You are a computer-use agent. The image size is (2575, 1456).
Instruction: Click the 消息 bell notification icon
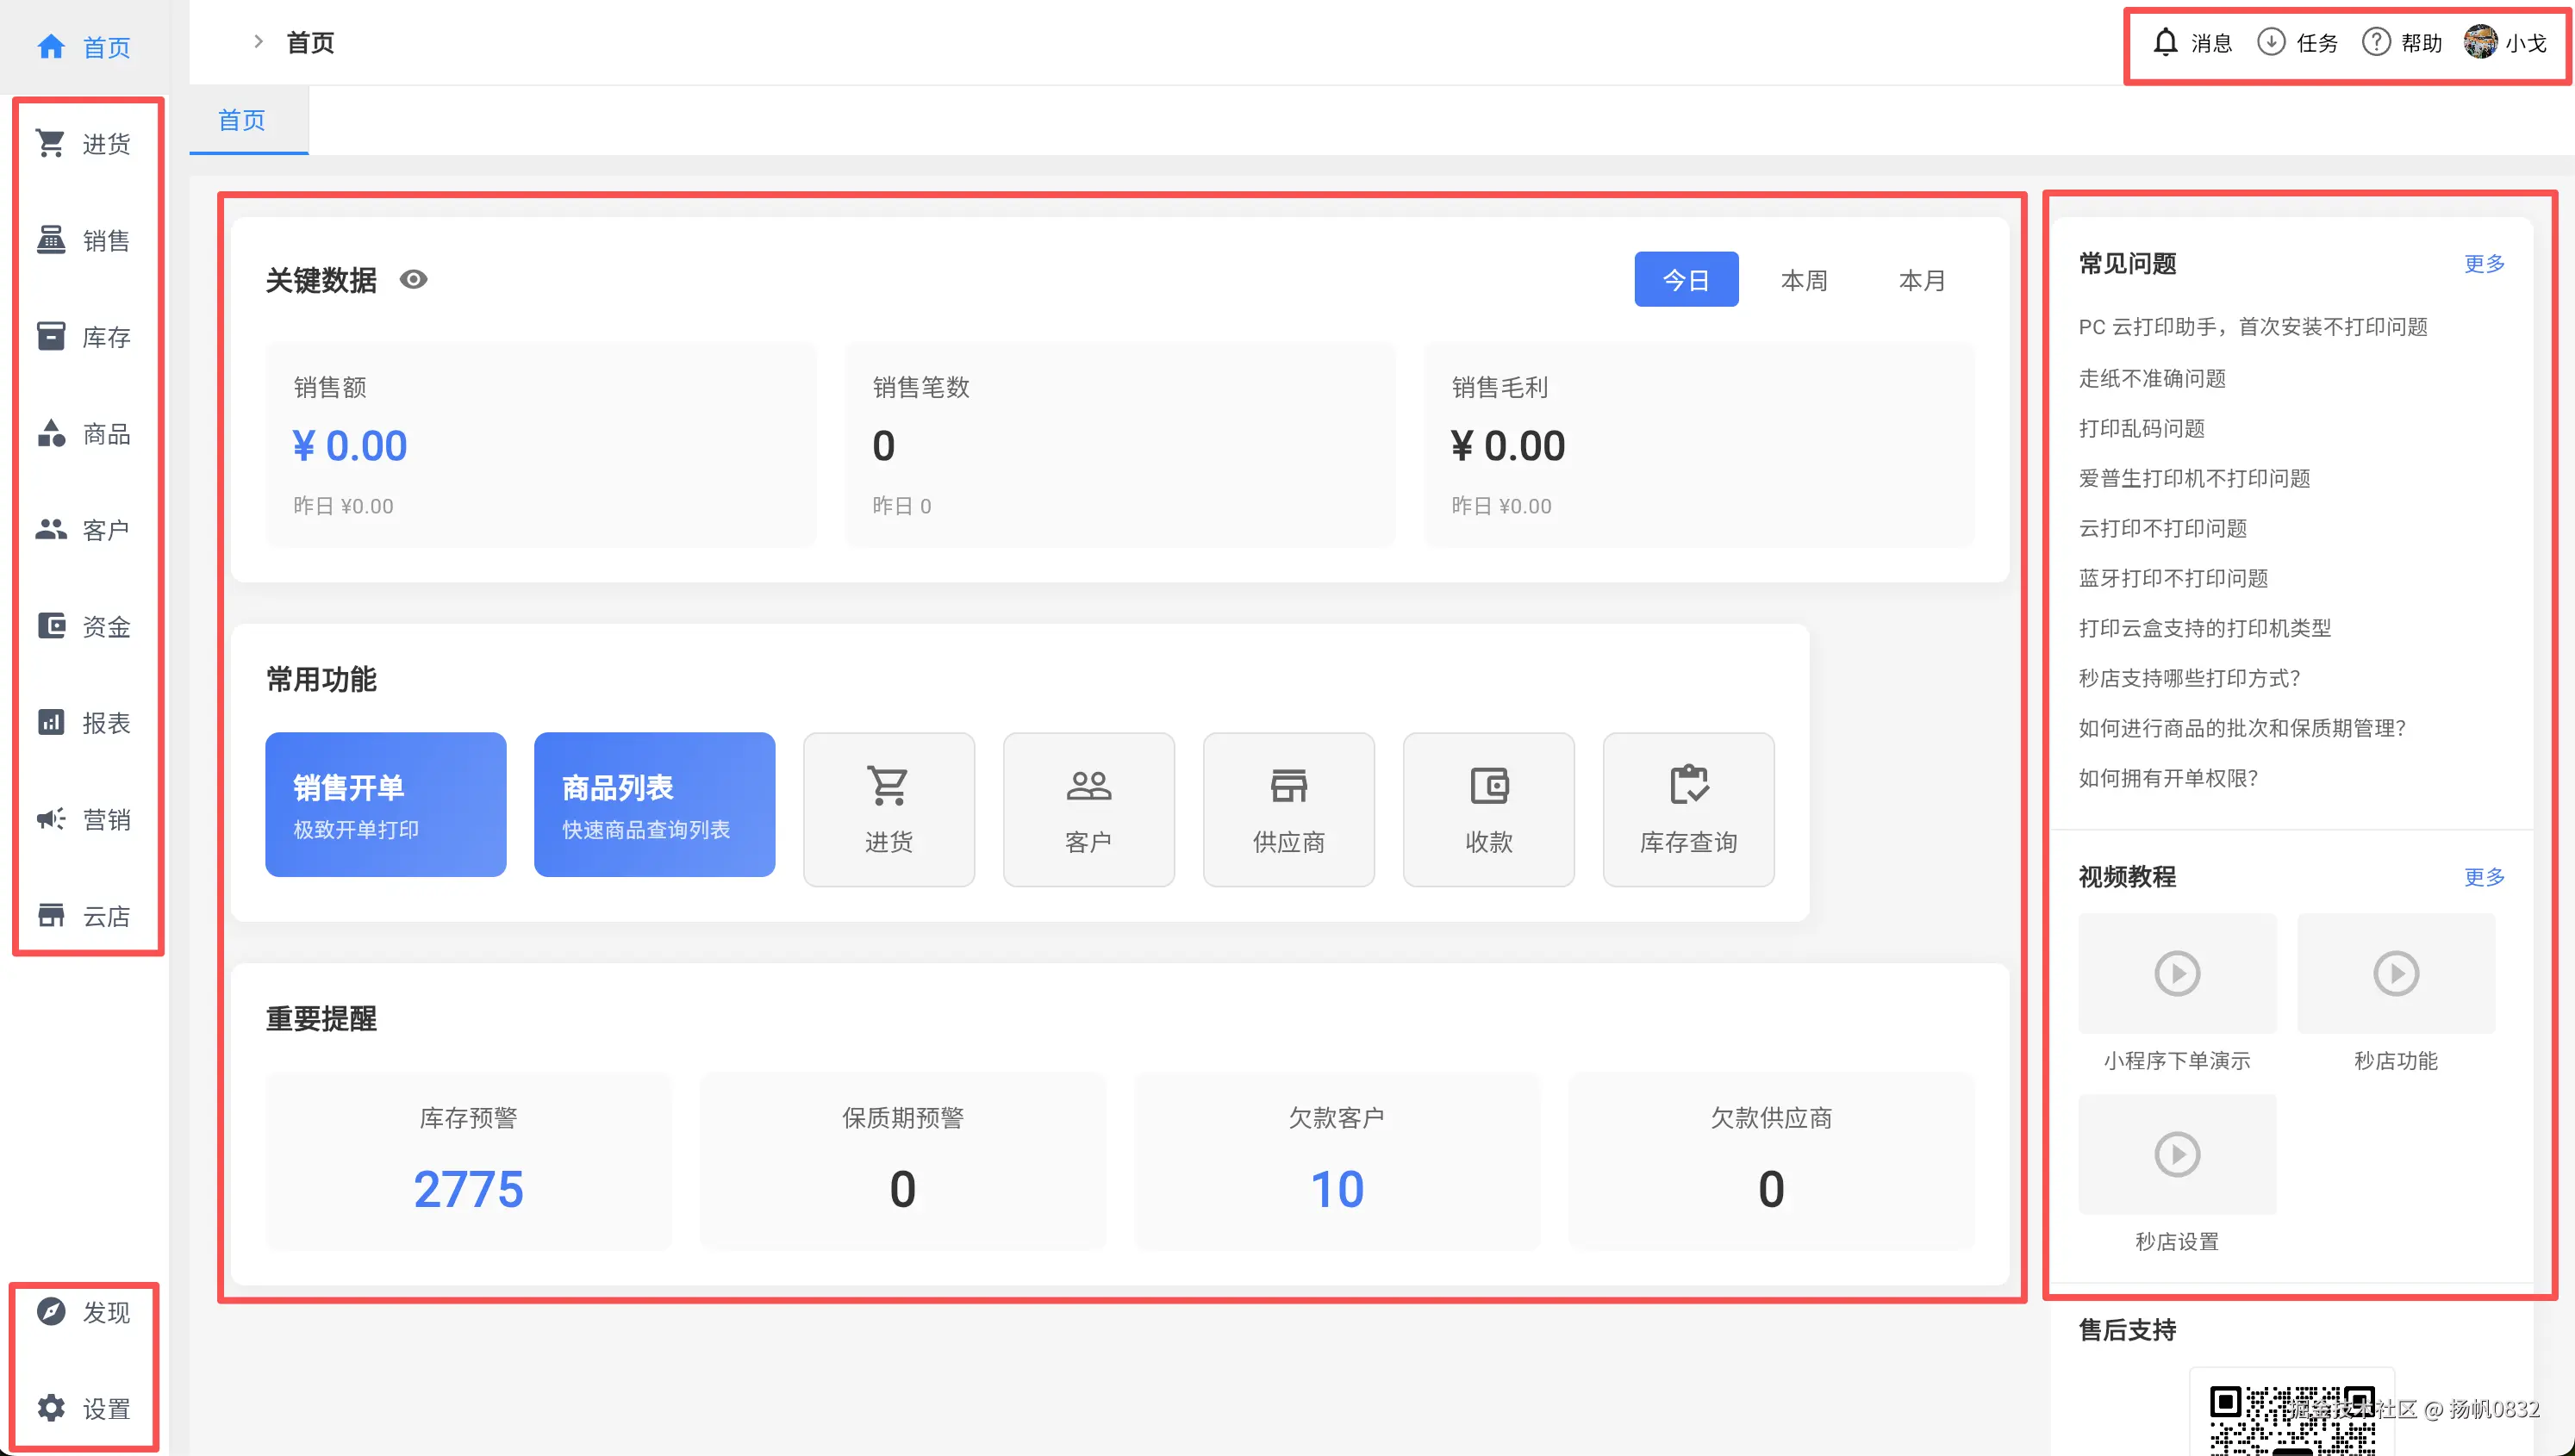point(2165,43)
